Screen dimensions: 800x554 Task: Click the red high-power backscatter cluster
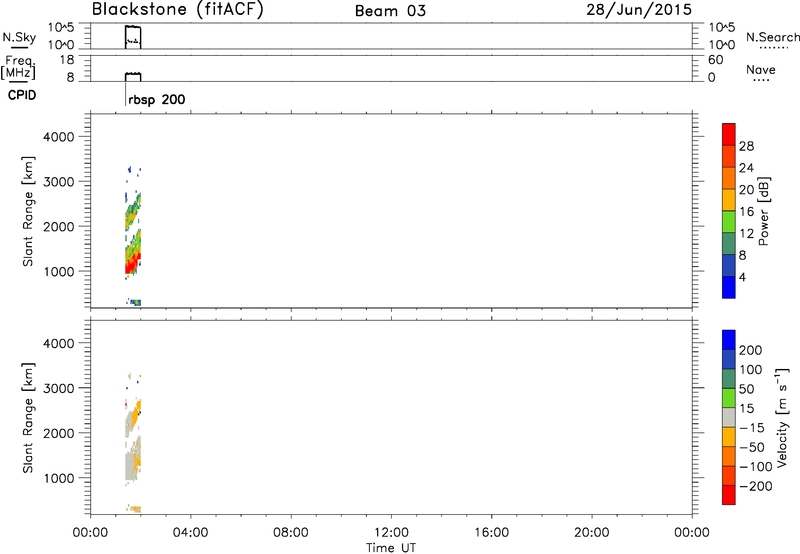point(133,263)
